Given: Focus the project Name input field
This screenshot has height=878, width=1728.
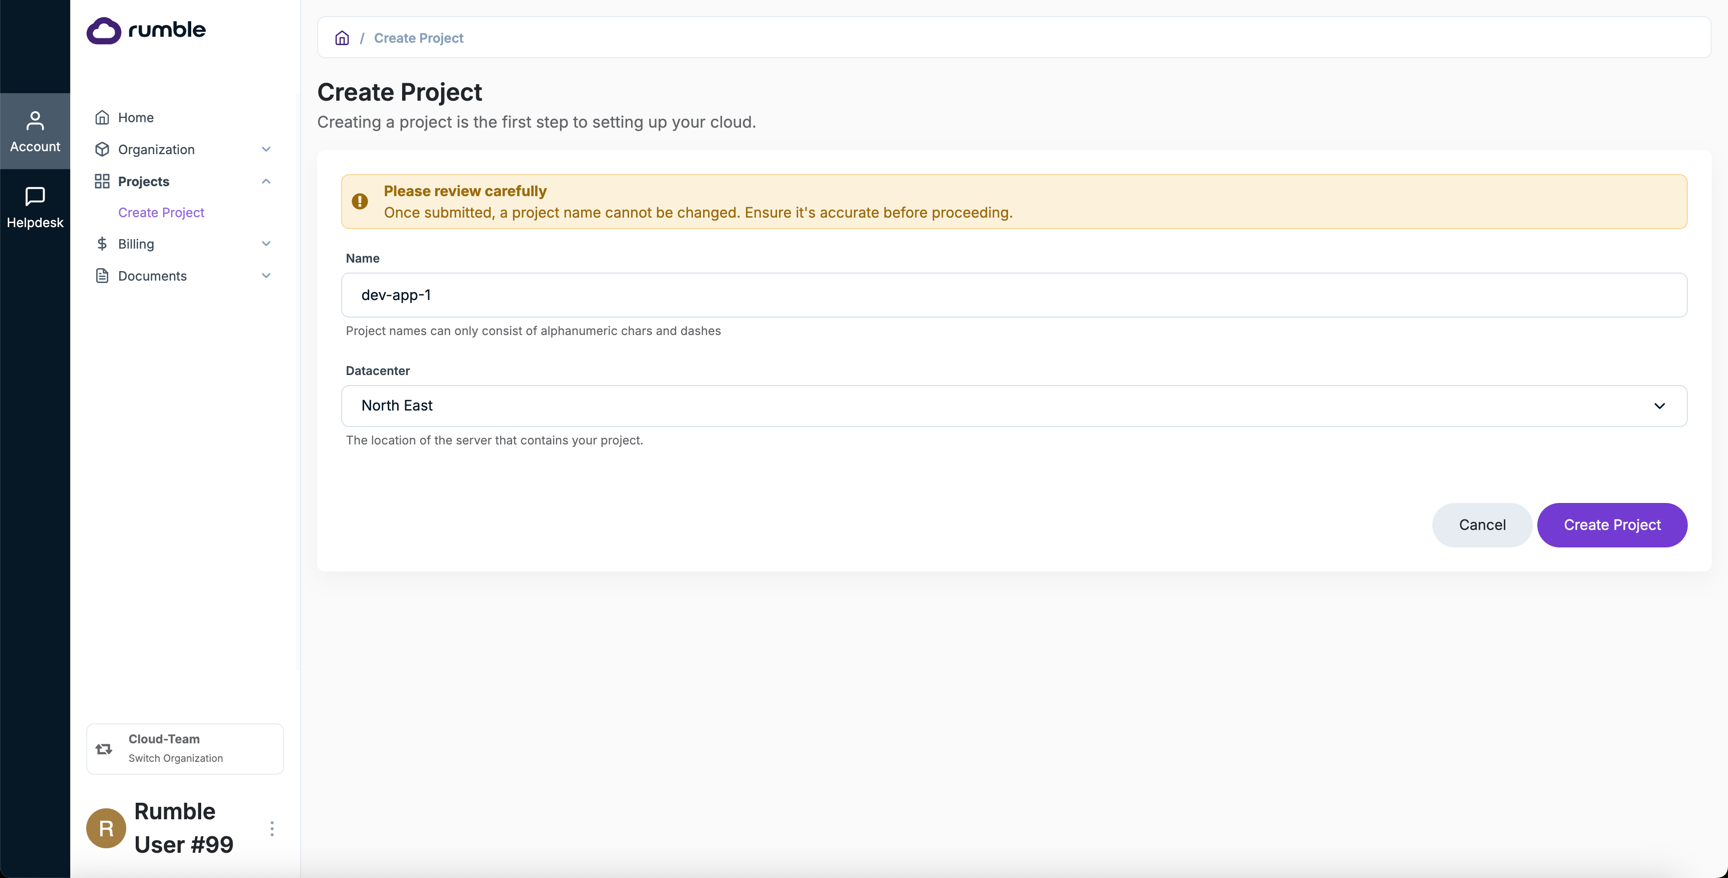Looking at the screenshot, I should pos(1014,295).
